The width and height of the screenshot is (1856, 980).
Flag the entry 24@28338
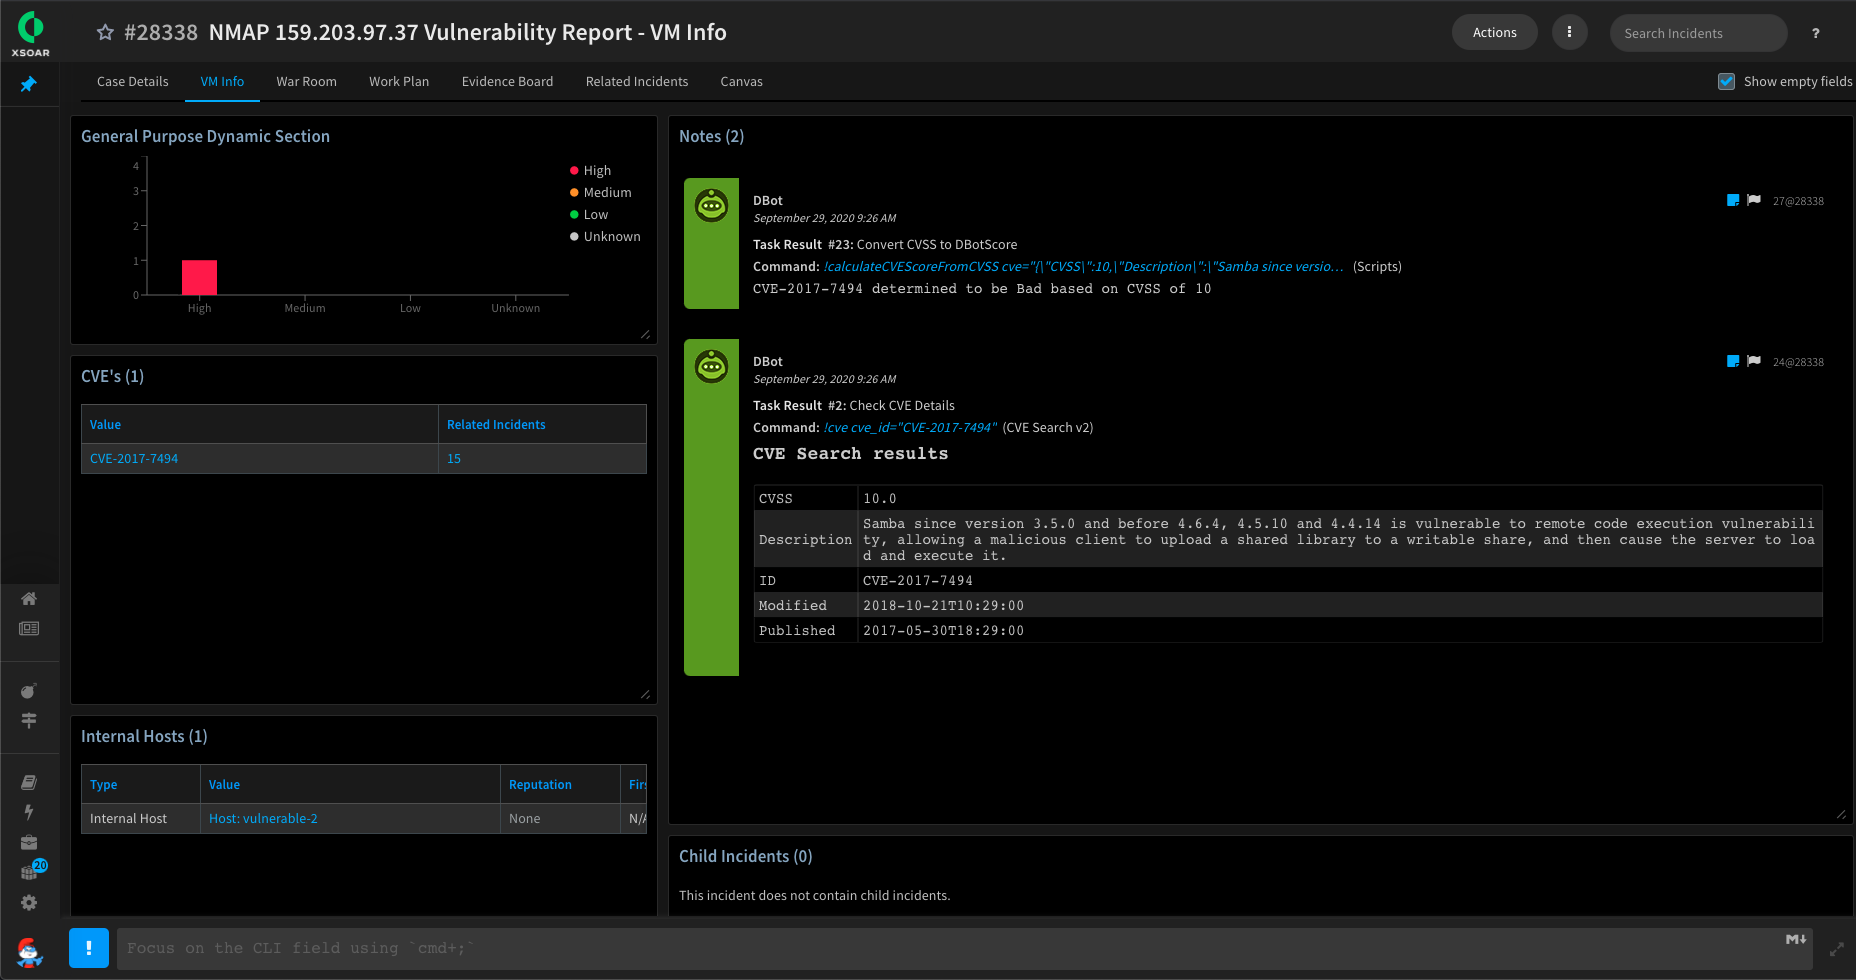(x=1754, y=361)
